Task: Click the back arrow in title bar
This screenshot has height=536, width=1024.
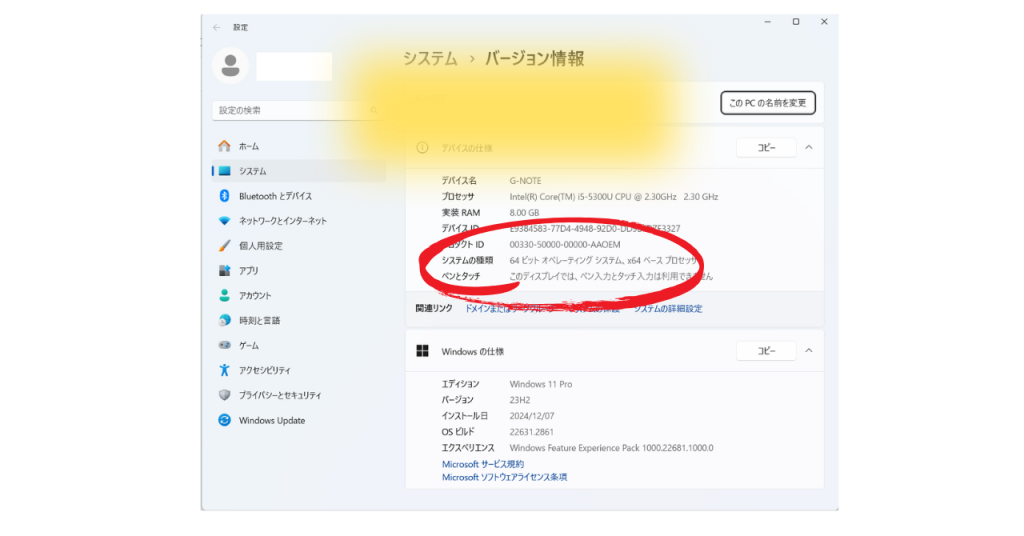Action: coord(217,27)
